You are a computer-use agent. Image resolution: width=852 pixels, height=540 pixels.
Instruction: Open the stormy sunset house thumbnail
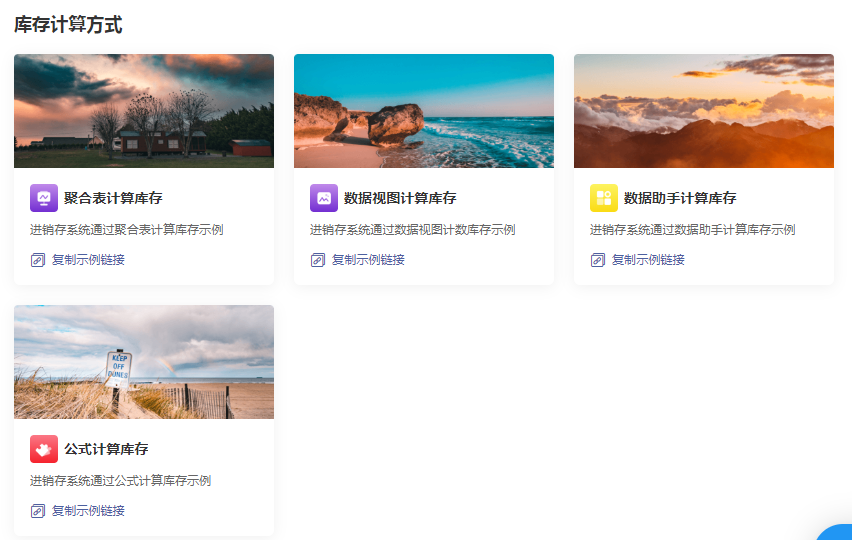click(x=144, y=111)
